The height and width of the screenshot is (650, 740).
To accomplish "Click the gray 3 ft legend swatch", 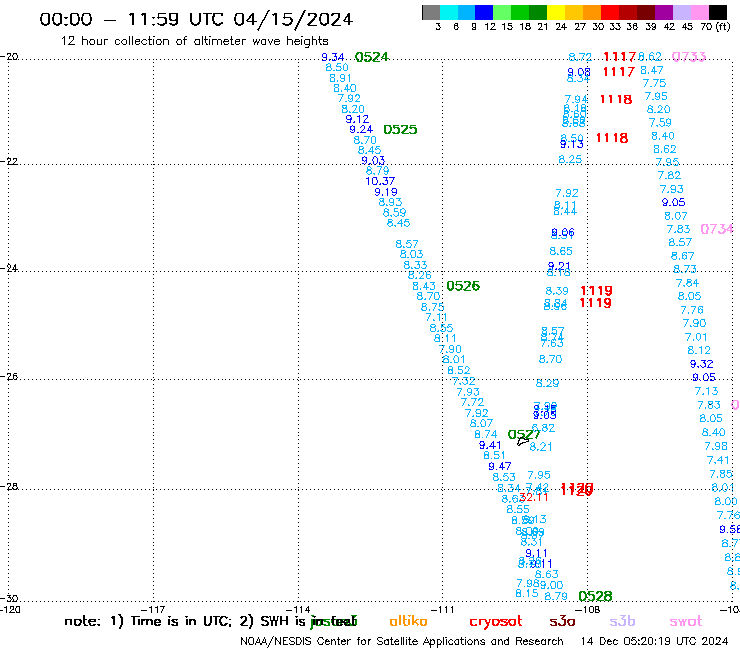I will [431, 12].
